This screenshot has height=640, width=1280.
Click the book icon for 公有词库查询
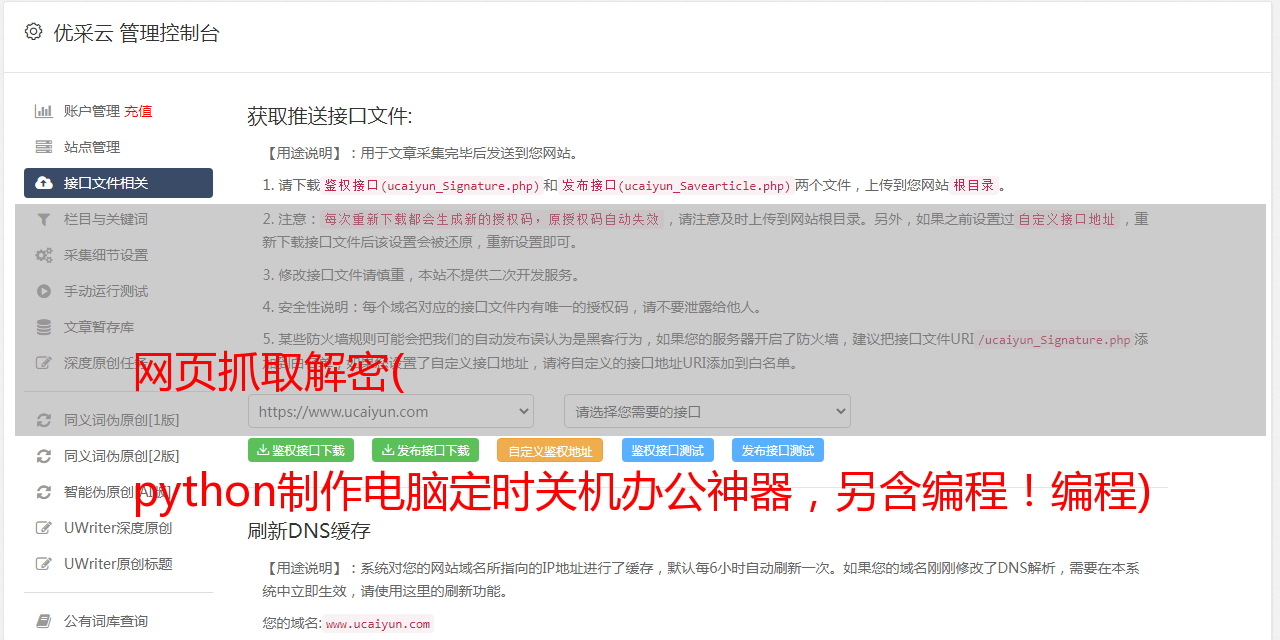pos(44,621)
